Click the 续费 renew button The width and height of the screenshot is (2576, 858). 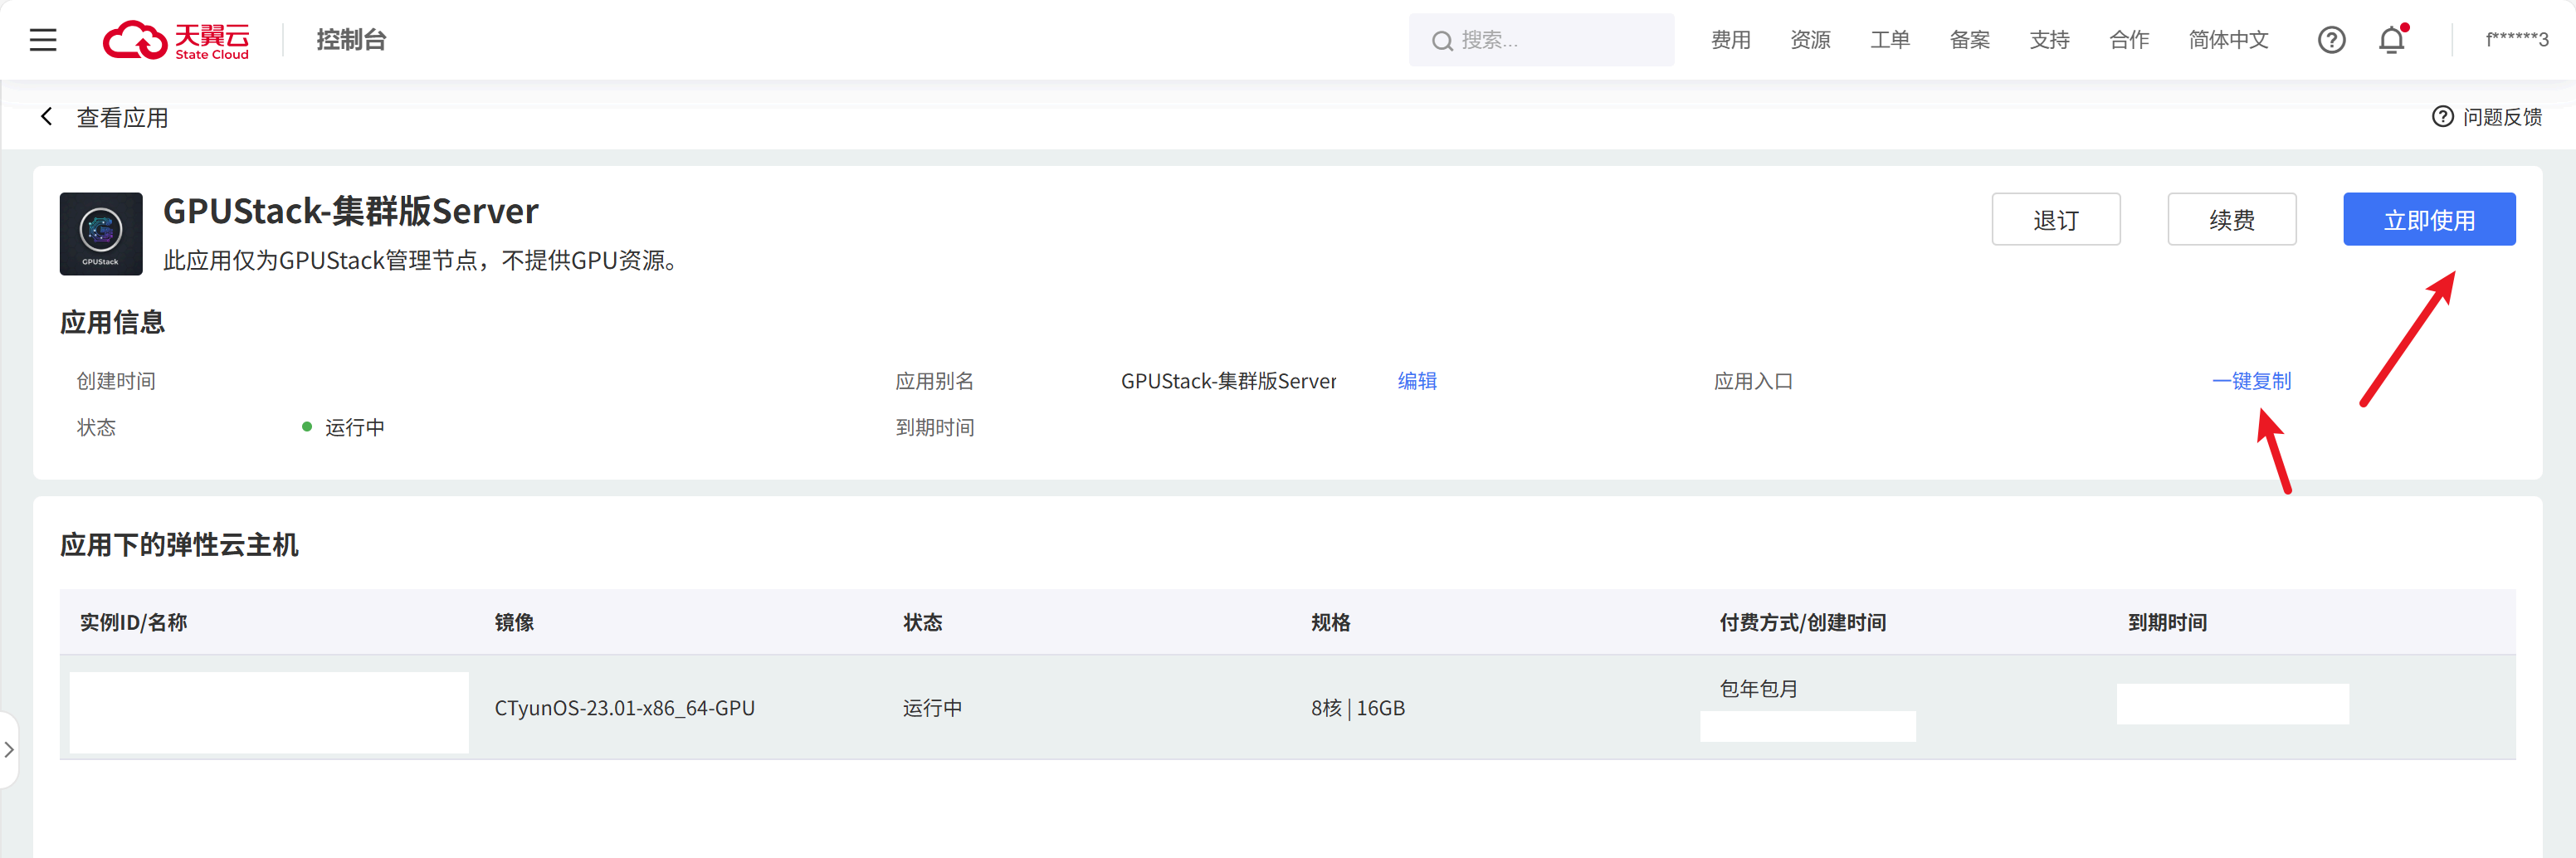coord(2232,219)
